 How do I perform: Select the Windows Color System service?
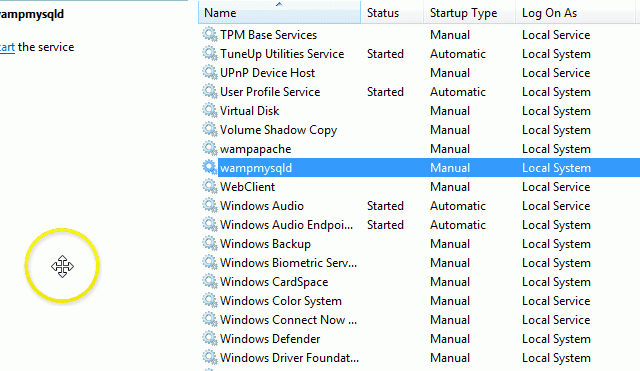[x=281, y=301]
